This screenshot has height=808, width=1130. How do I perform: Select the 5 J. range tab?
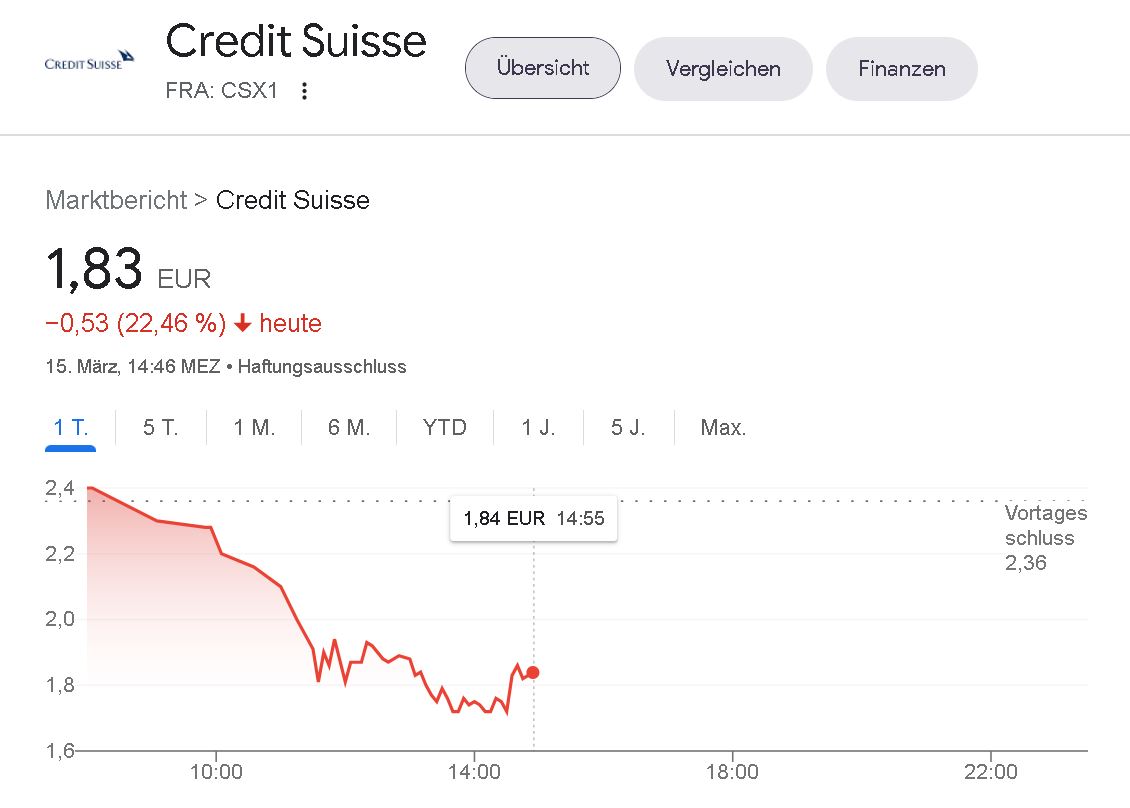[628, 427]
